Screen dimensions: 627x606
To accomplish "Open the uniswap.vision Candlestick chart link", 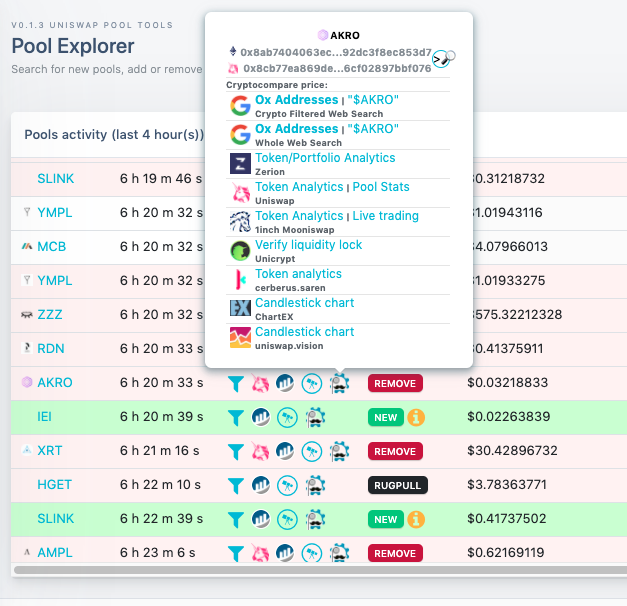I will click(305, 332).
